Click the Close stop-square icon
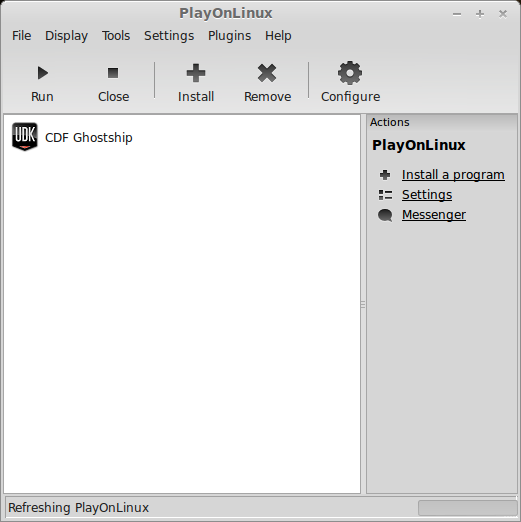 pyautogui.click(x=113, y=73)
